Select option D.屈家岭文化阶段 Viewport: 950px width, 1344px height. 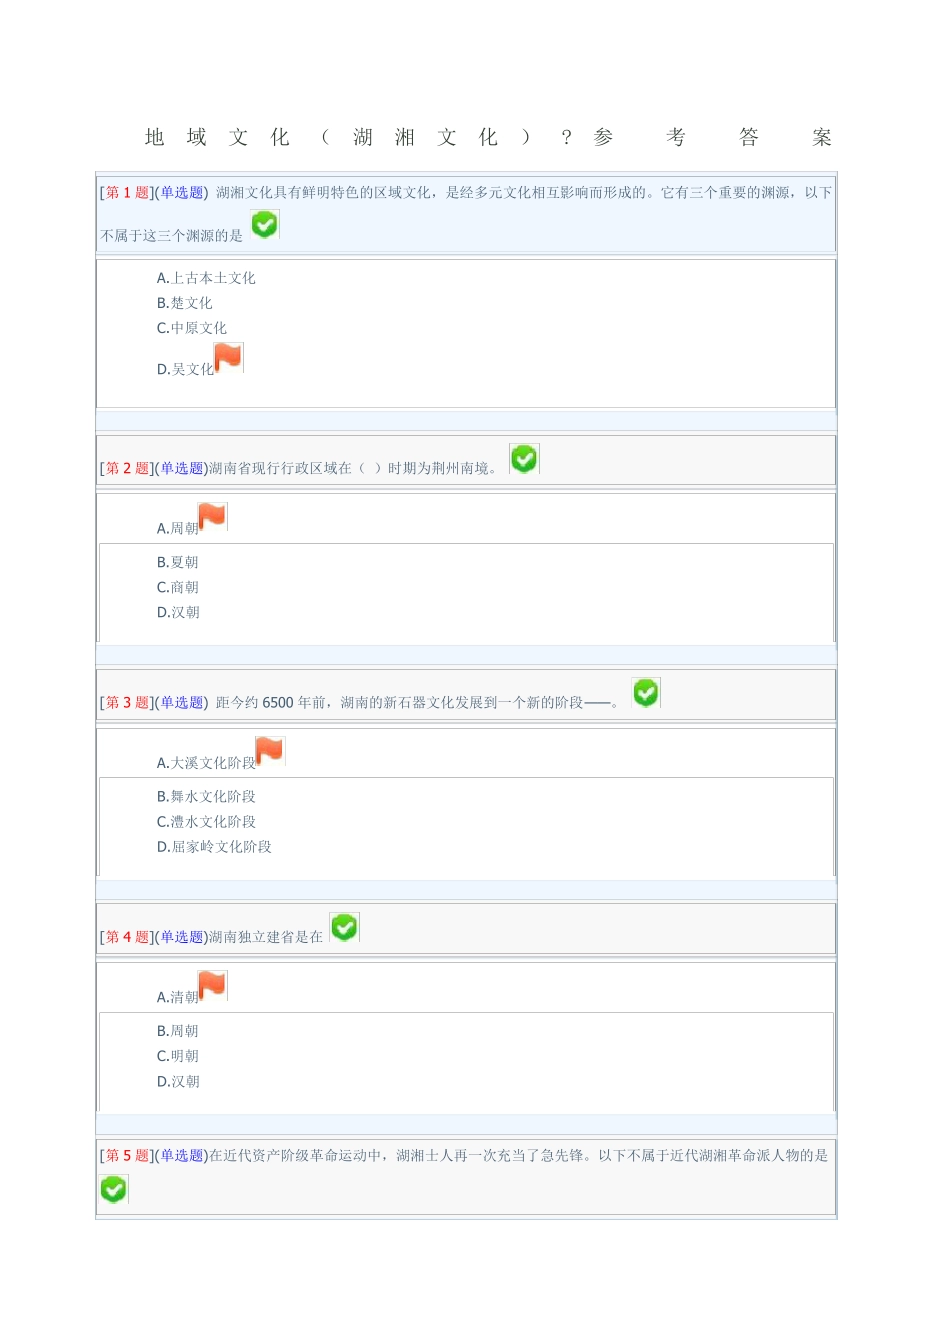tap(214, 846)
